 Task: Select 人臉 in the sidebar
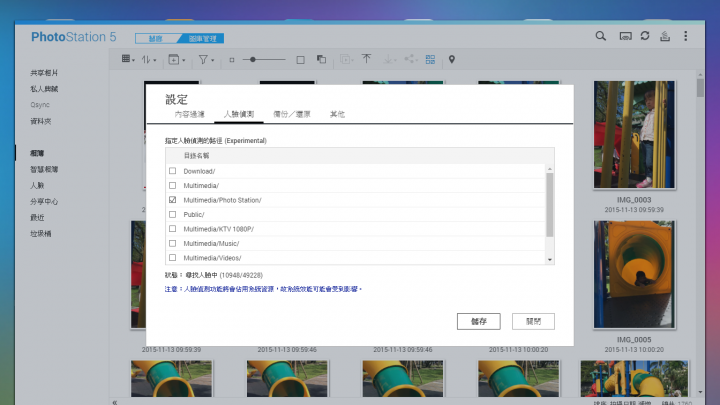click(x=37, y=186)
